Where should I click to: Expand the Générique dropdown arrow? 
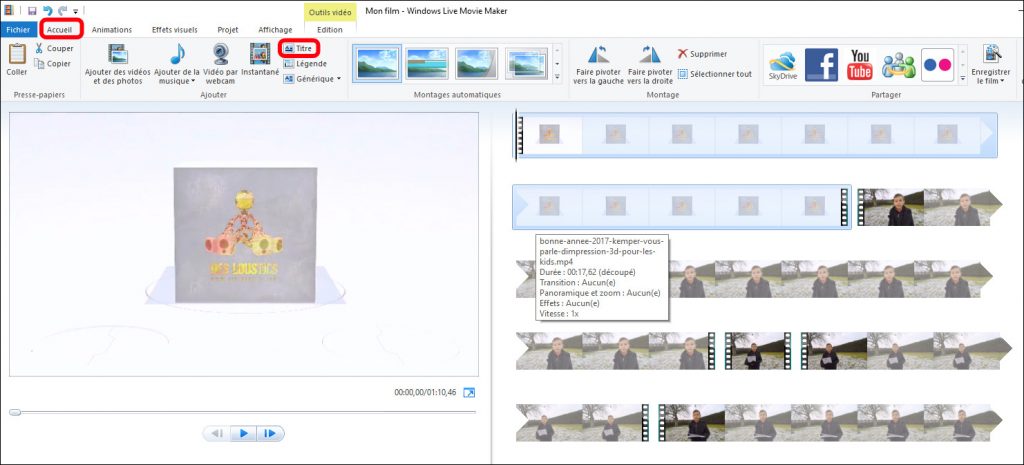tap(339, 79)
